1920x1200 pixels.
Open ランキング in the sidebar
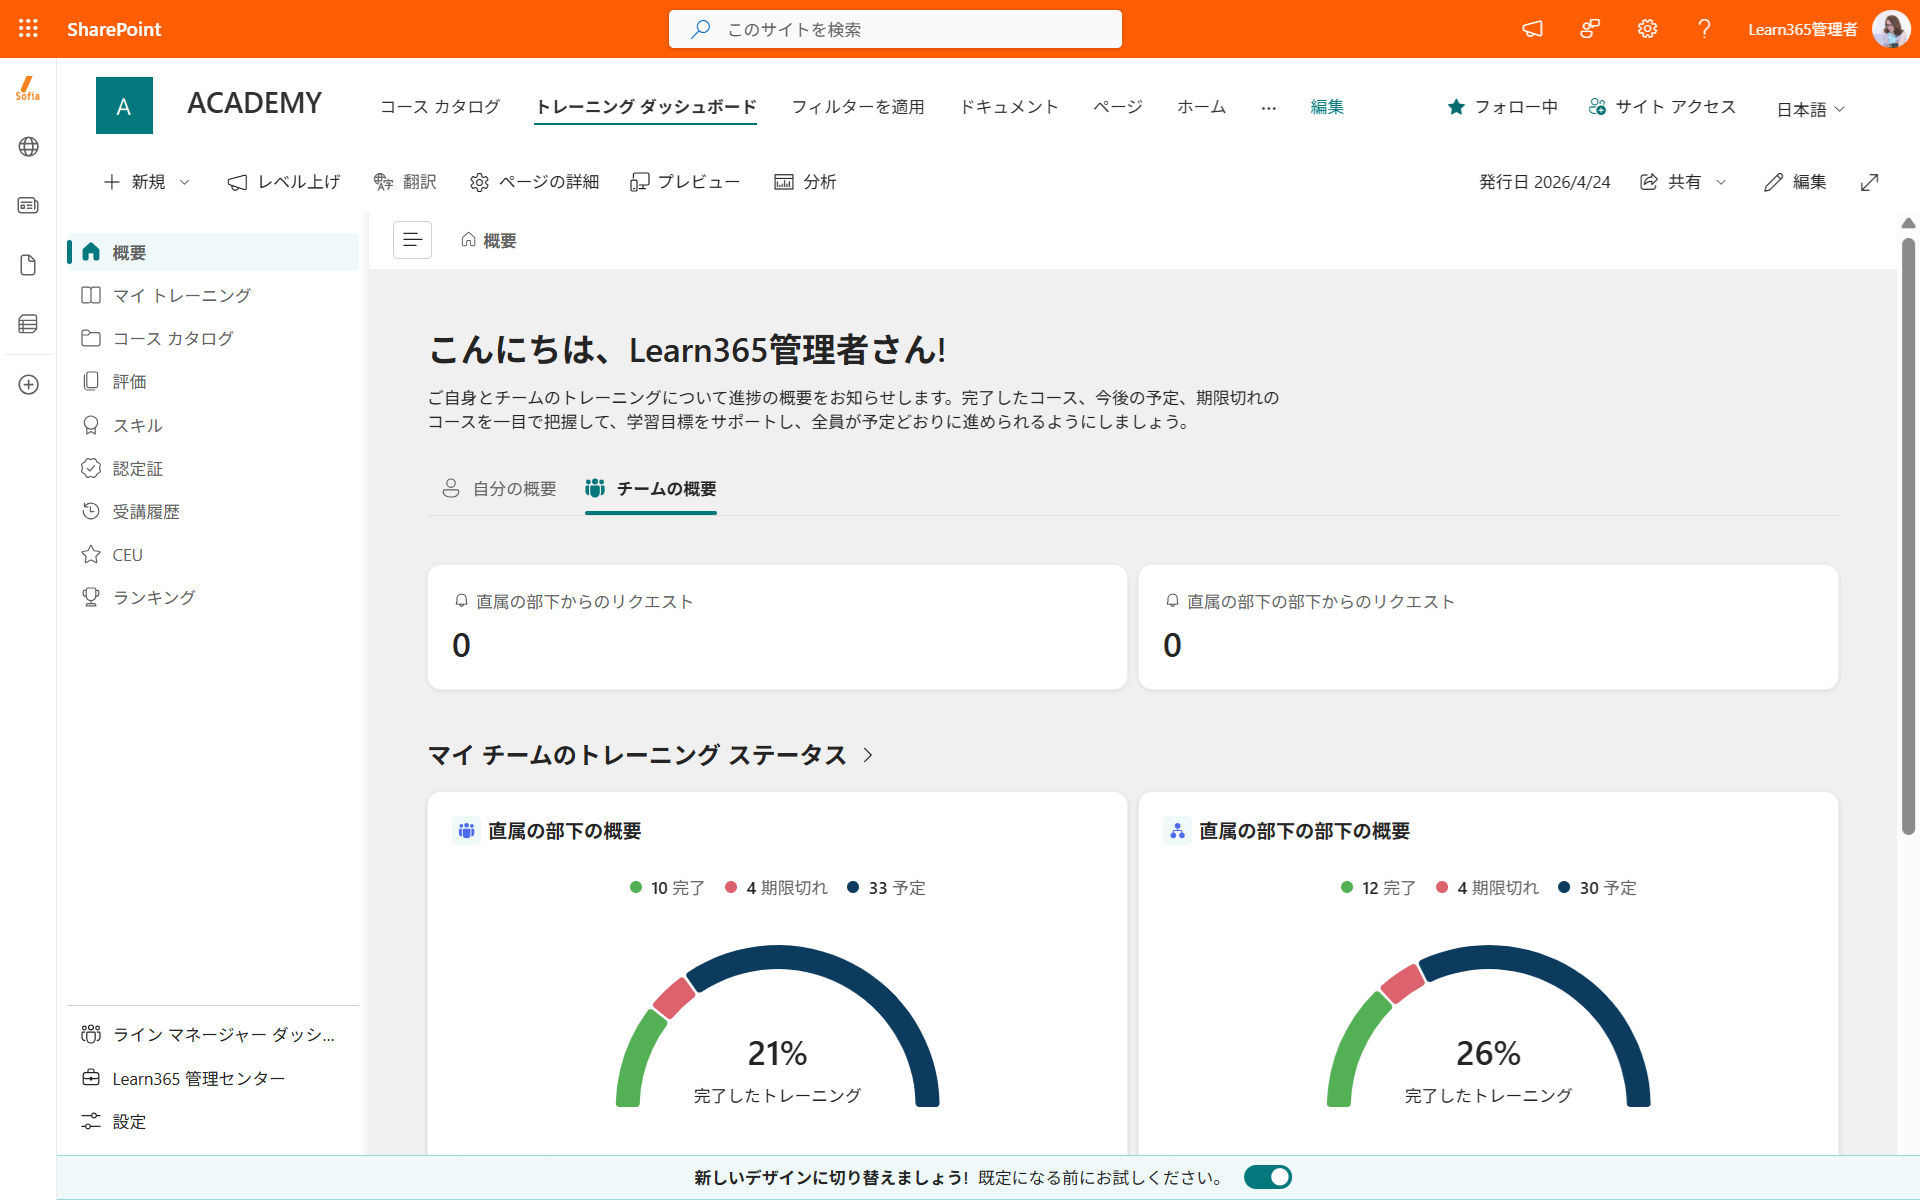(213, 597)
